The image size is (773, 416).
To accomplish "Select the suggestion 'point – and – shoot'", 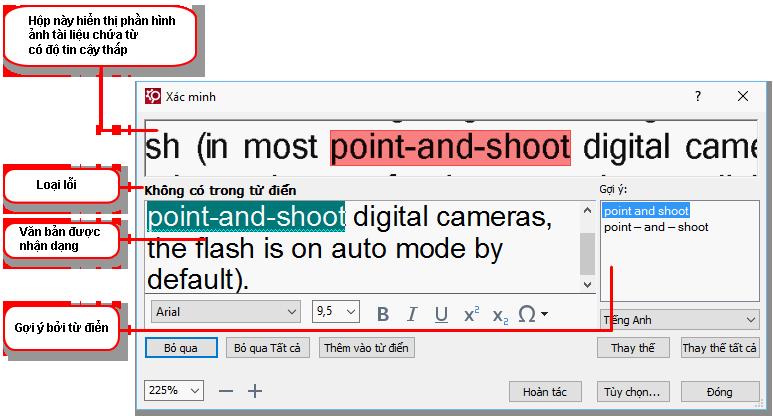I will click(656, 227).
